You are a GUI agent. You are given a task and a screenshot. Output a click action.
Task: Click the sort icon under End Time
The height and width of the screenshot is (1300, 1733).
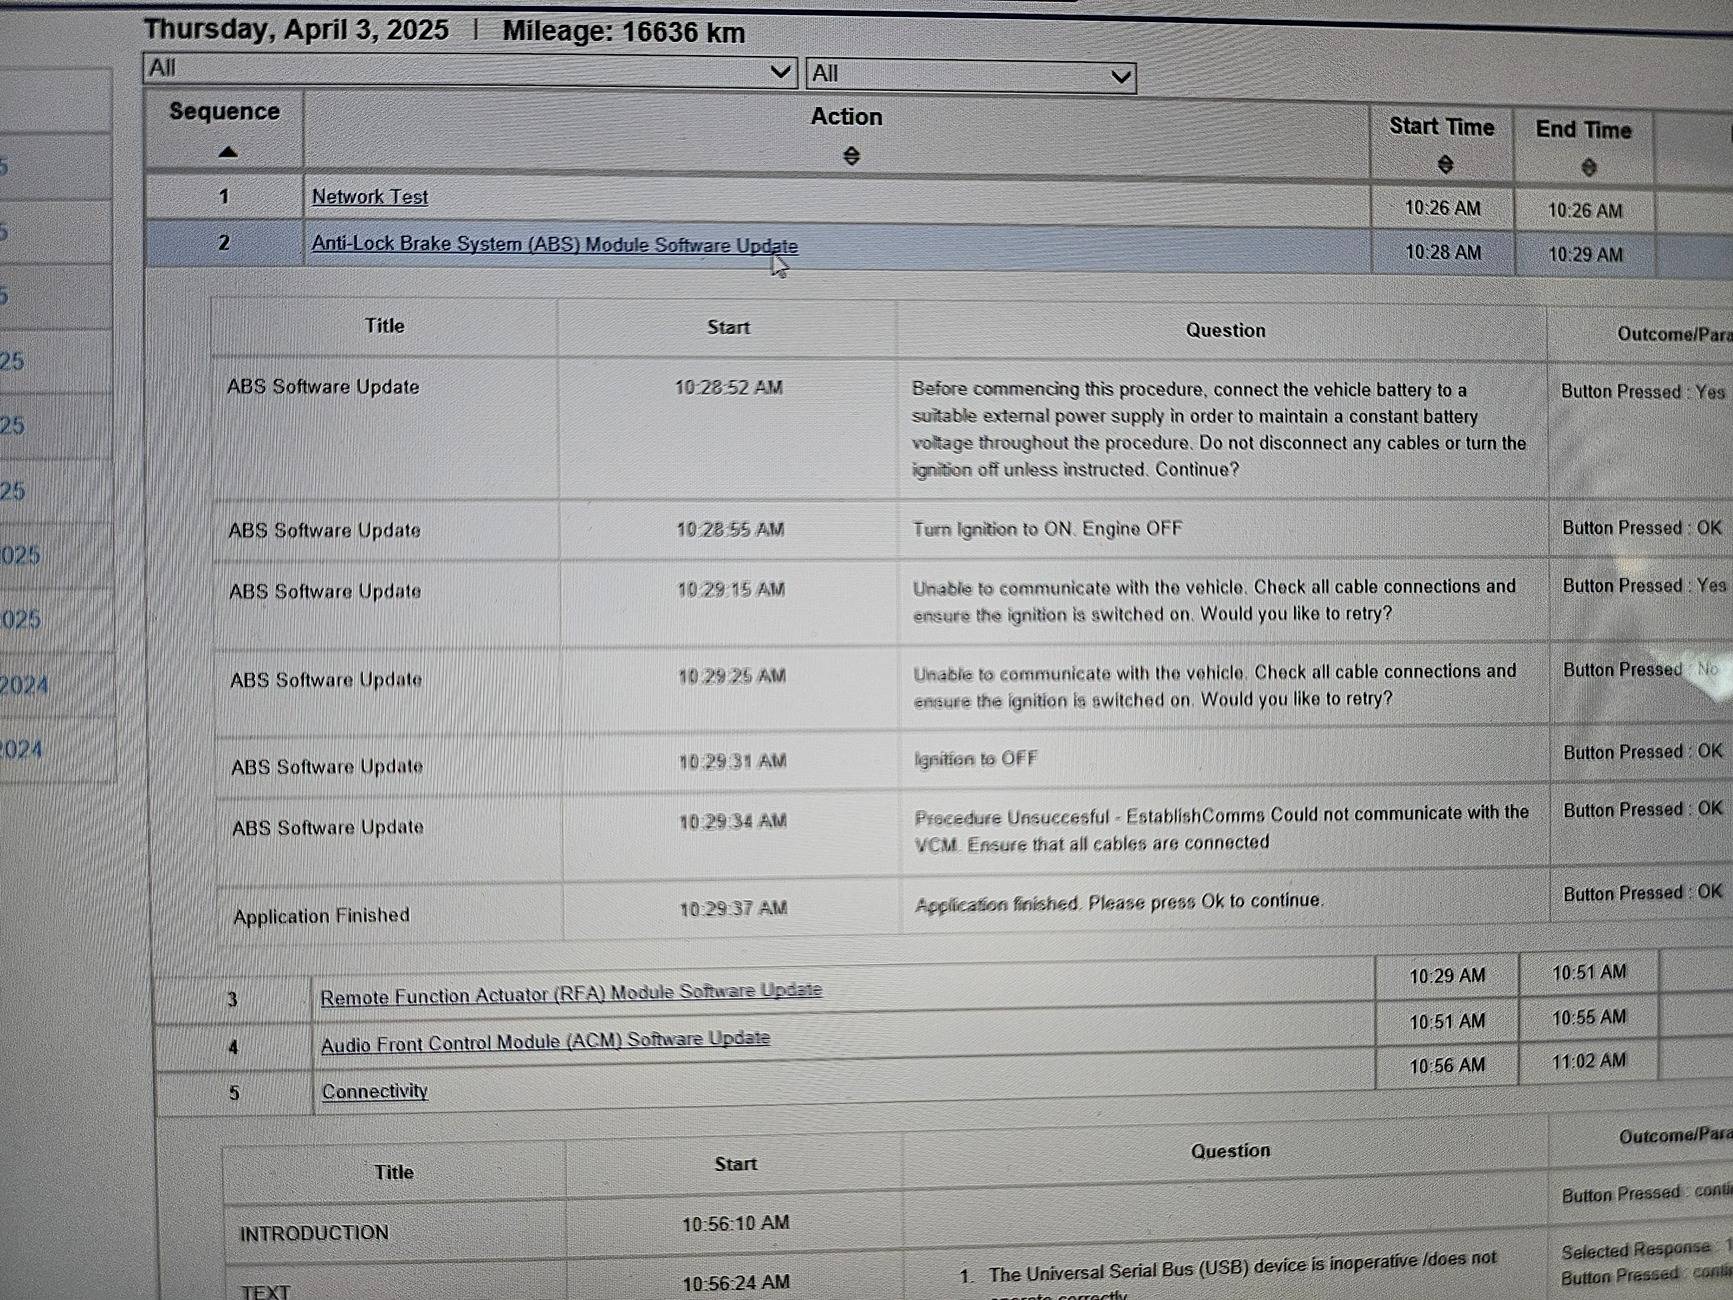(1588, 168)
